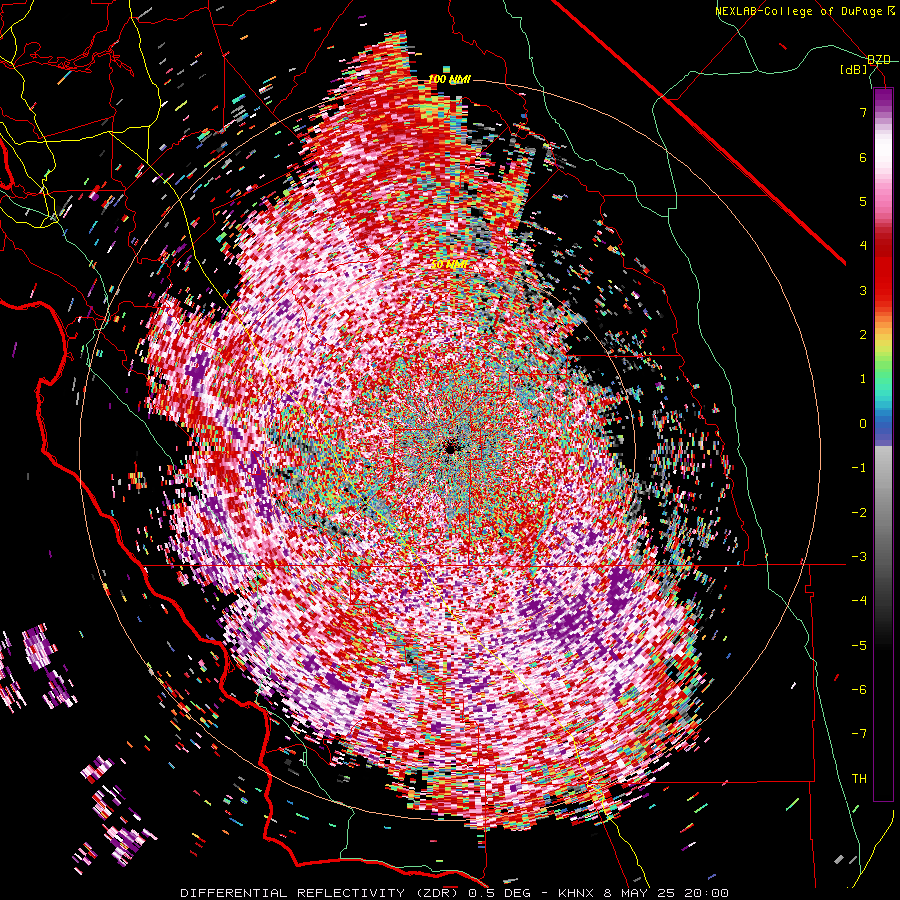This screenshot has width=900, height=900.
Task: Click the 6 value on color scale
Action: 863,157
